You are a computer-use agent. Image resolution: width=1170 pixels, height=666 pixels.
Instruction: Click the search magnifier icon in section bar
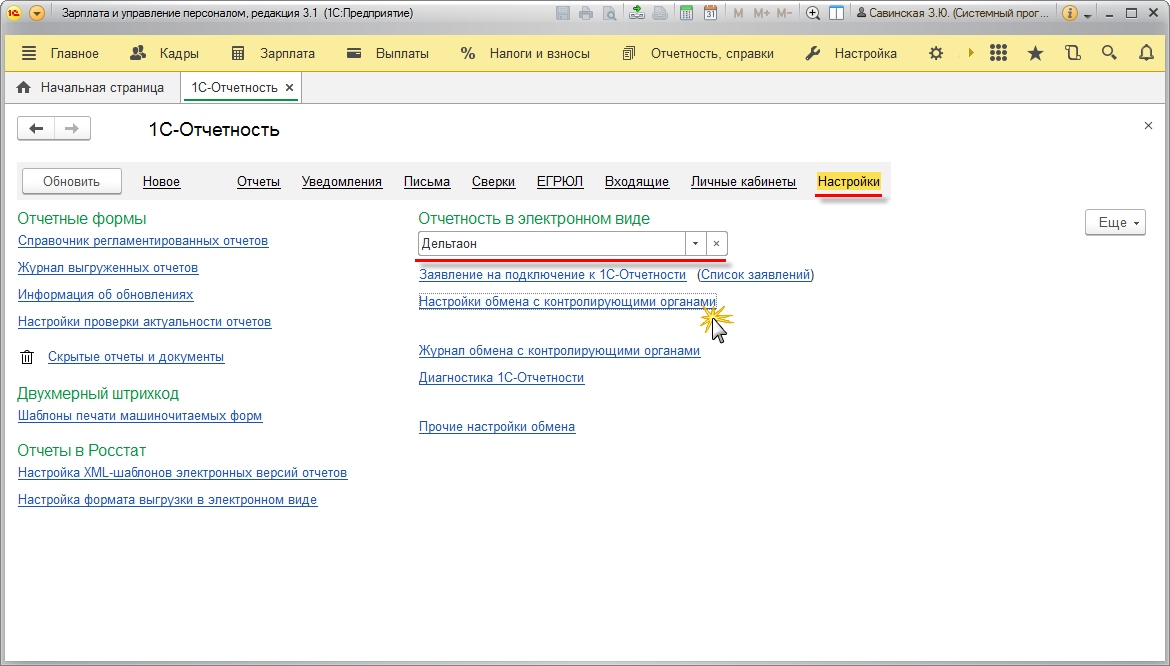tap(1110, 53)
